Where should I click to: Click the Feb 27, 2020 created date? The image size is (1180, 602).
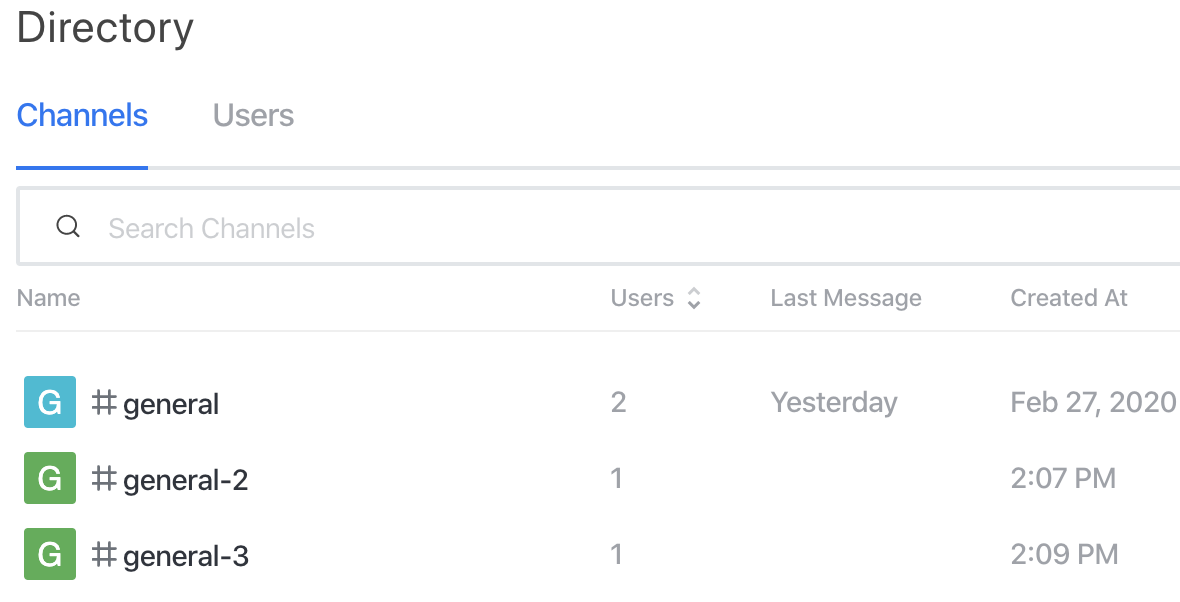pos(1093,402)
